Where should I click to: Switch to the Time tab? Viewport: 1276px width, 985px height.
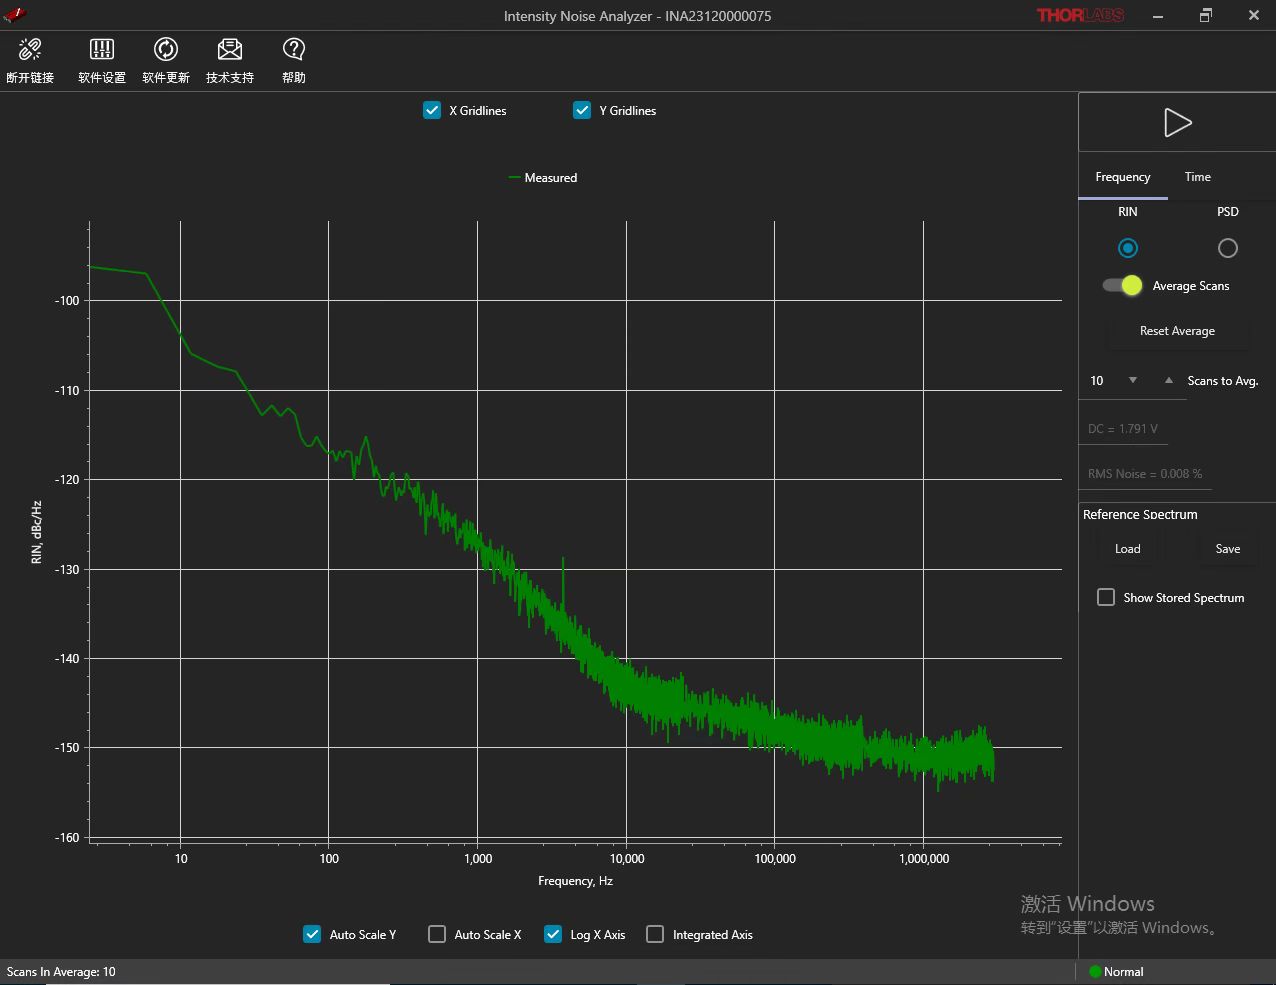click(1197, 177)
